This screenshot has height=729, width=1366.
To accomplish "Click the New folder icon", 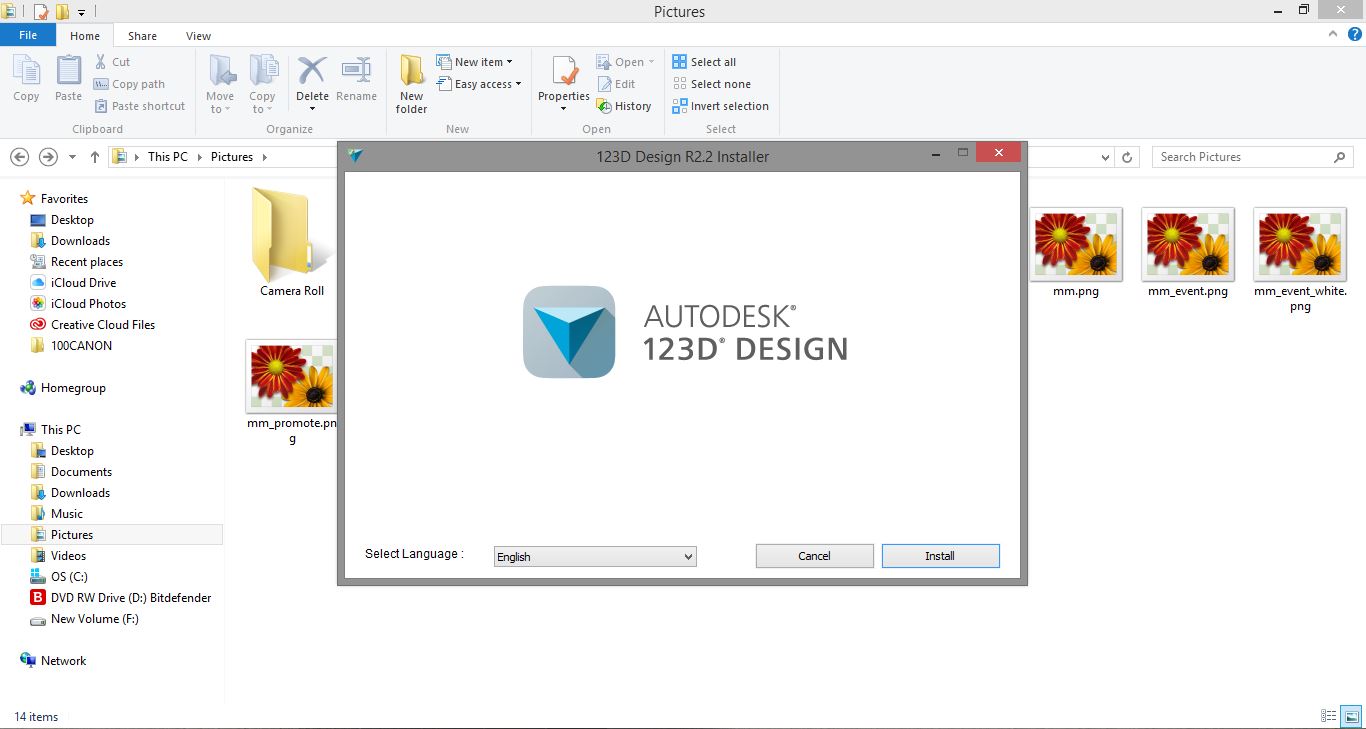I will 411,85.
